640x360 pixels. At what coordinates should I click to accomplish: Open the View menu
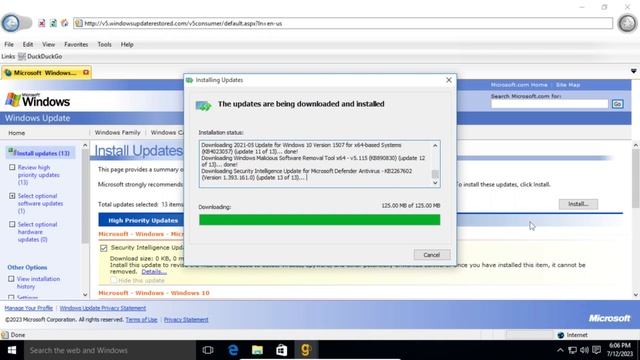(x=48, y=44)
